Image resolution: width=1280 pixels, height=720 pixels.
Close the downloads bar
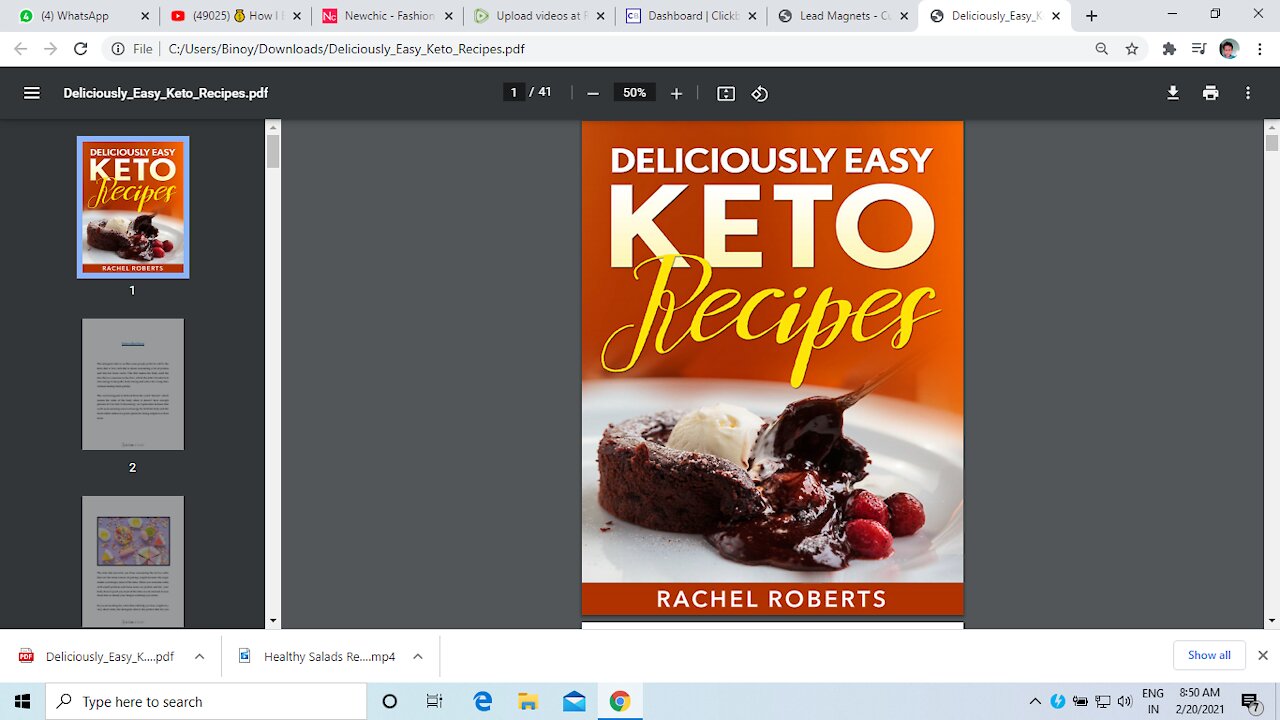[x=1262, y=655]
